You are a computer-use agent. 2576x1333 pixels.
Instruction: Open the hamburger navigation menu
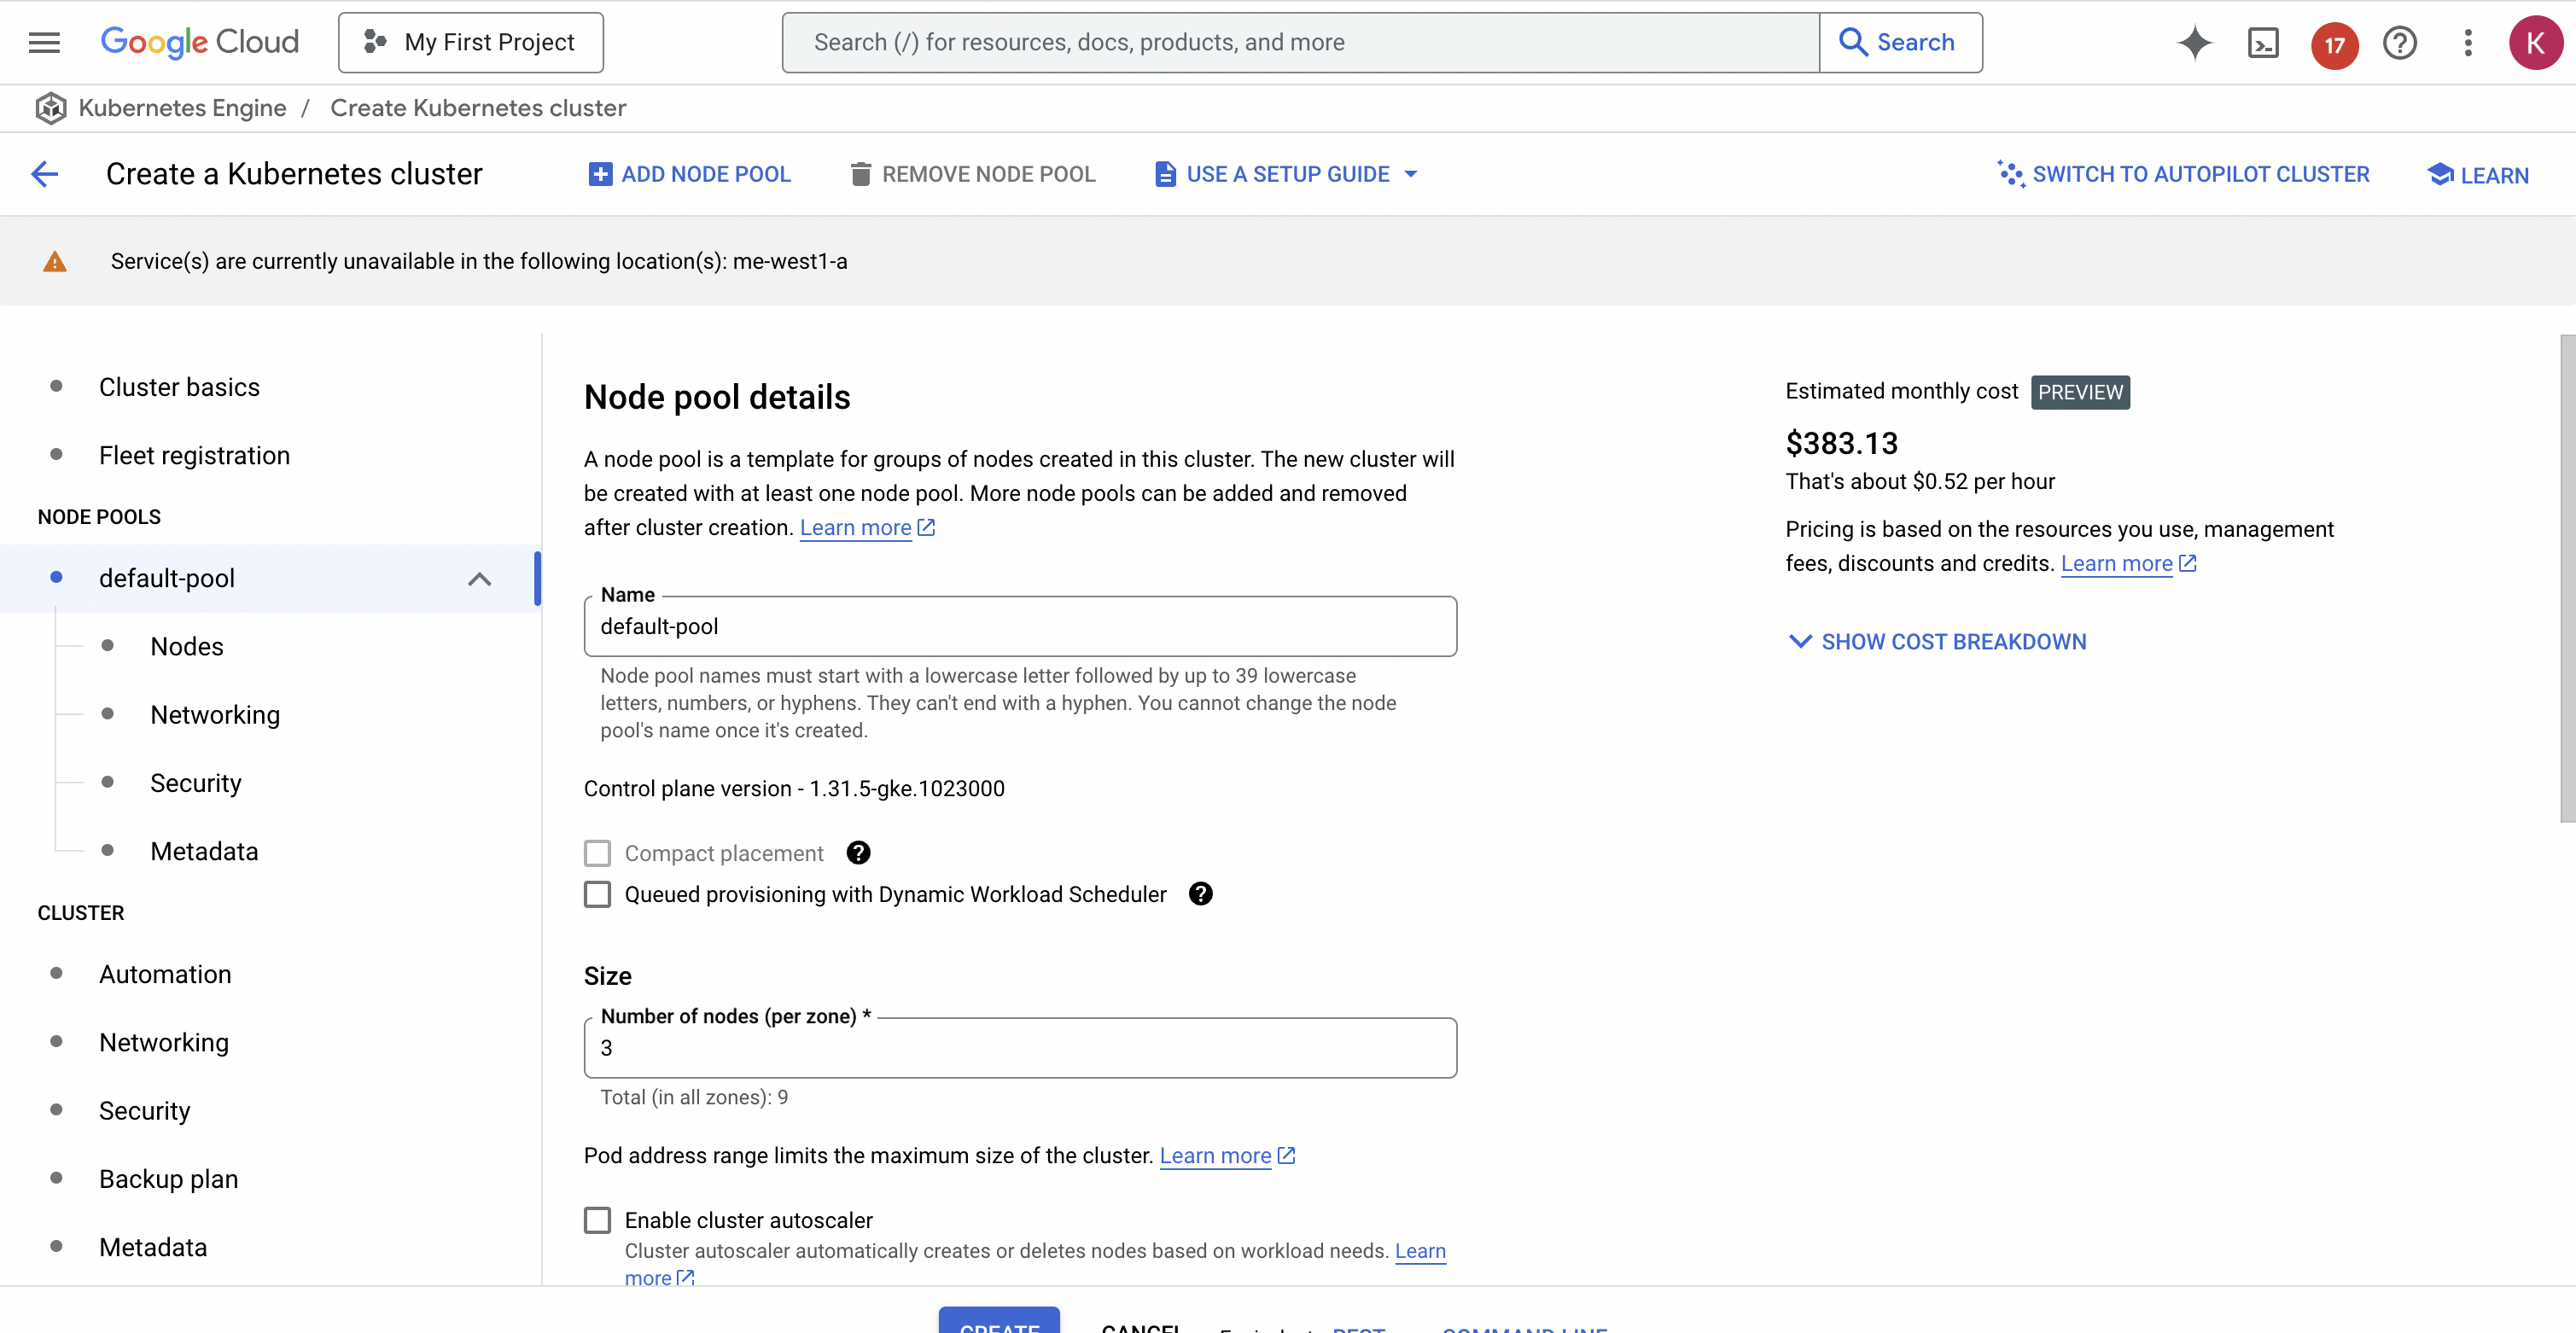[44, 42]
